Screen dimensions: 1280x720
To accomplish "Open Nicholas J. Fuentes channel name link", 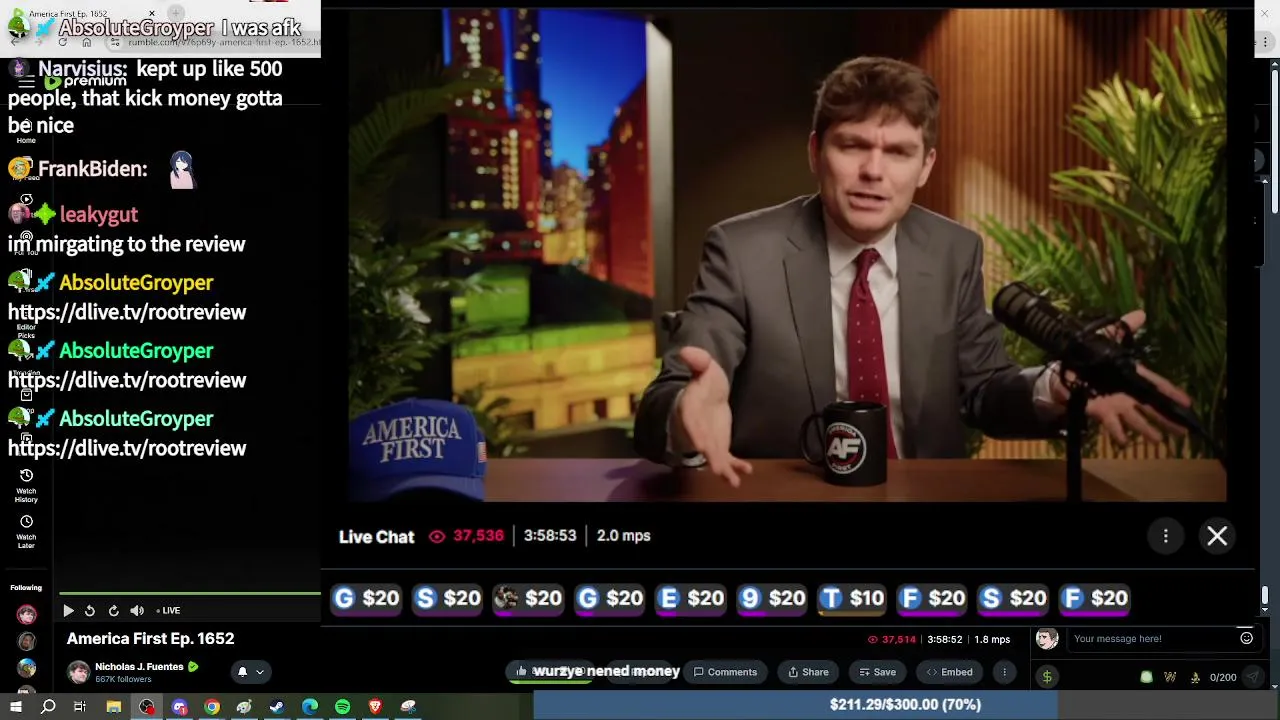I will [x=139, y=667].
